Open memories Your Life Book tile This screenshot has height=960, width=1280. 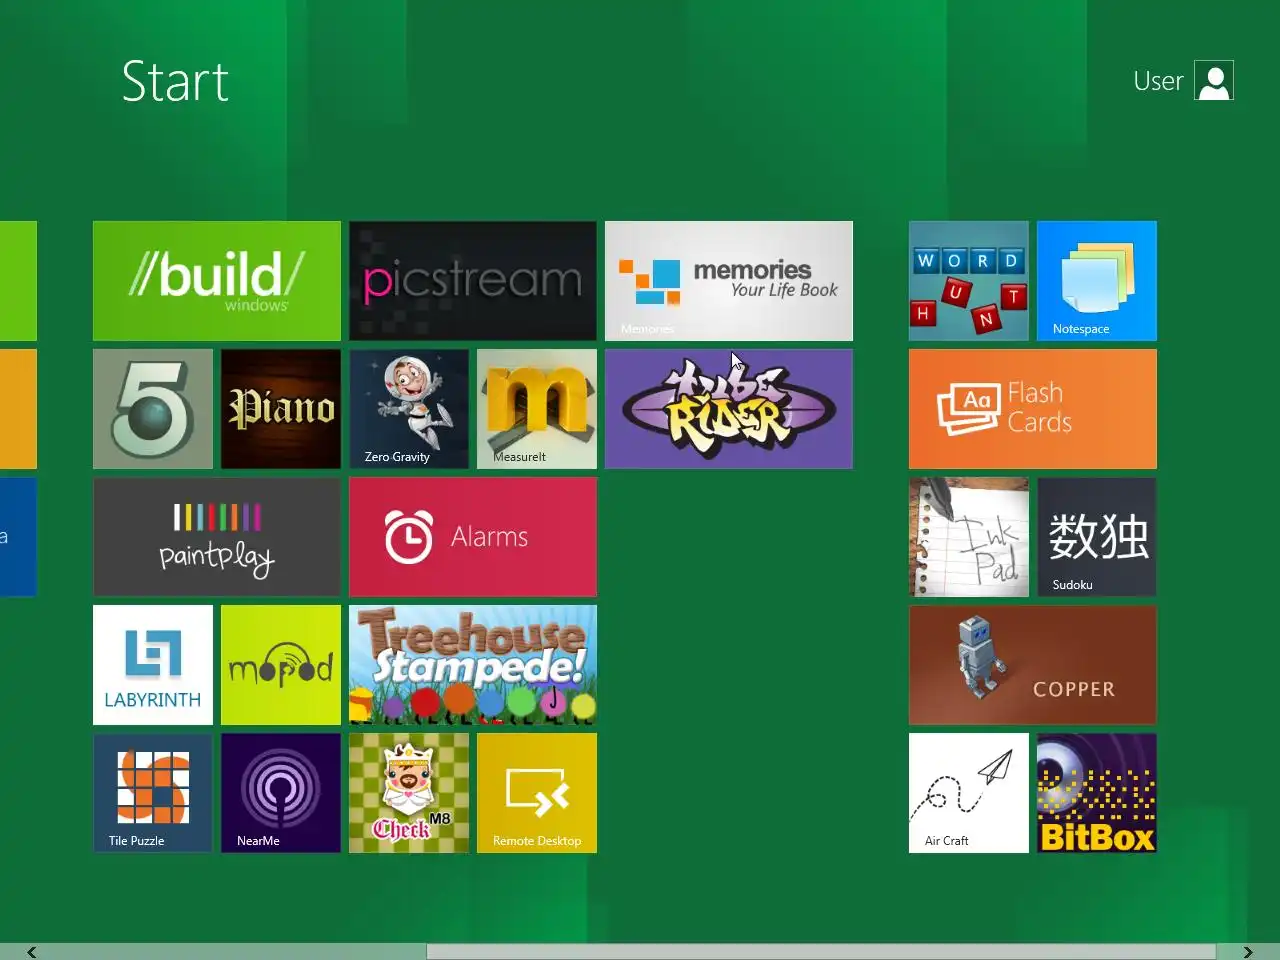point(729,281)
